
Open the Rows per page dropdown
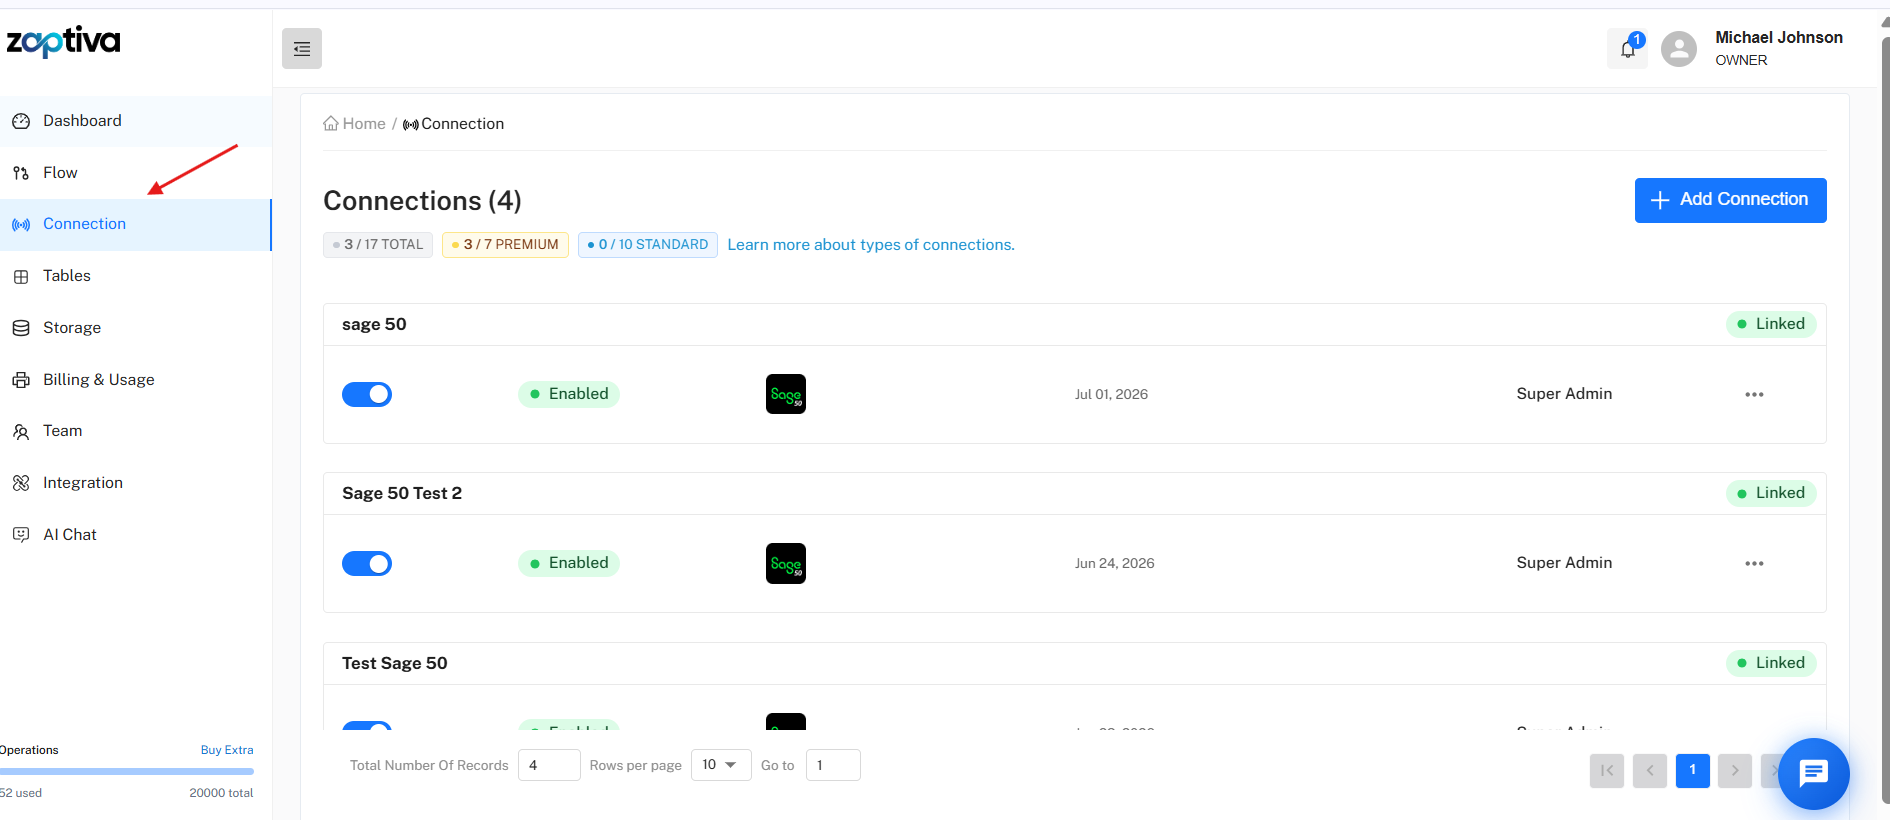point(721,765)
